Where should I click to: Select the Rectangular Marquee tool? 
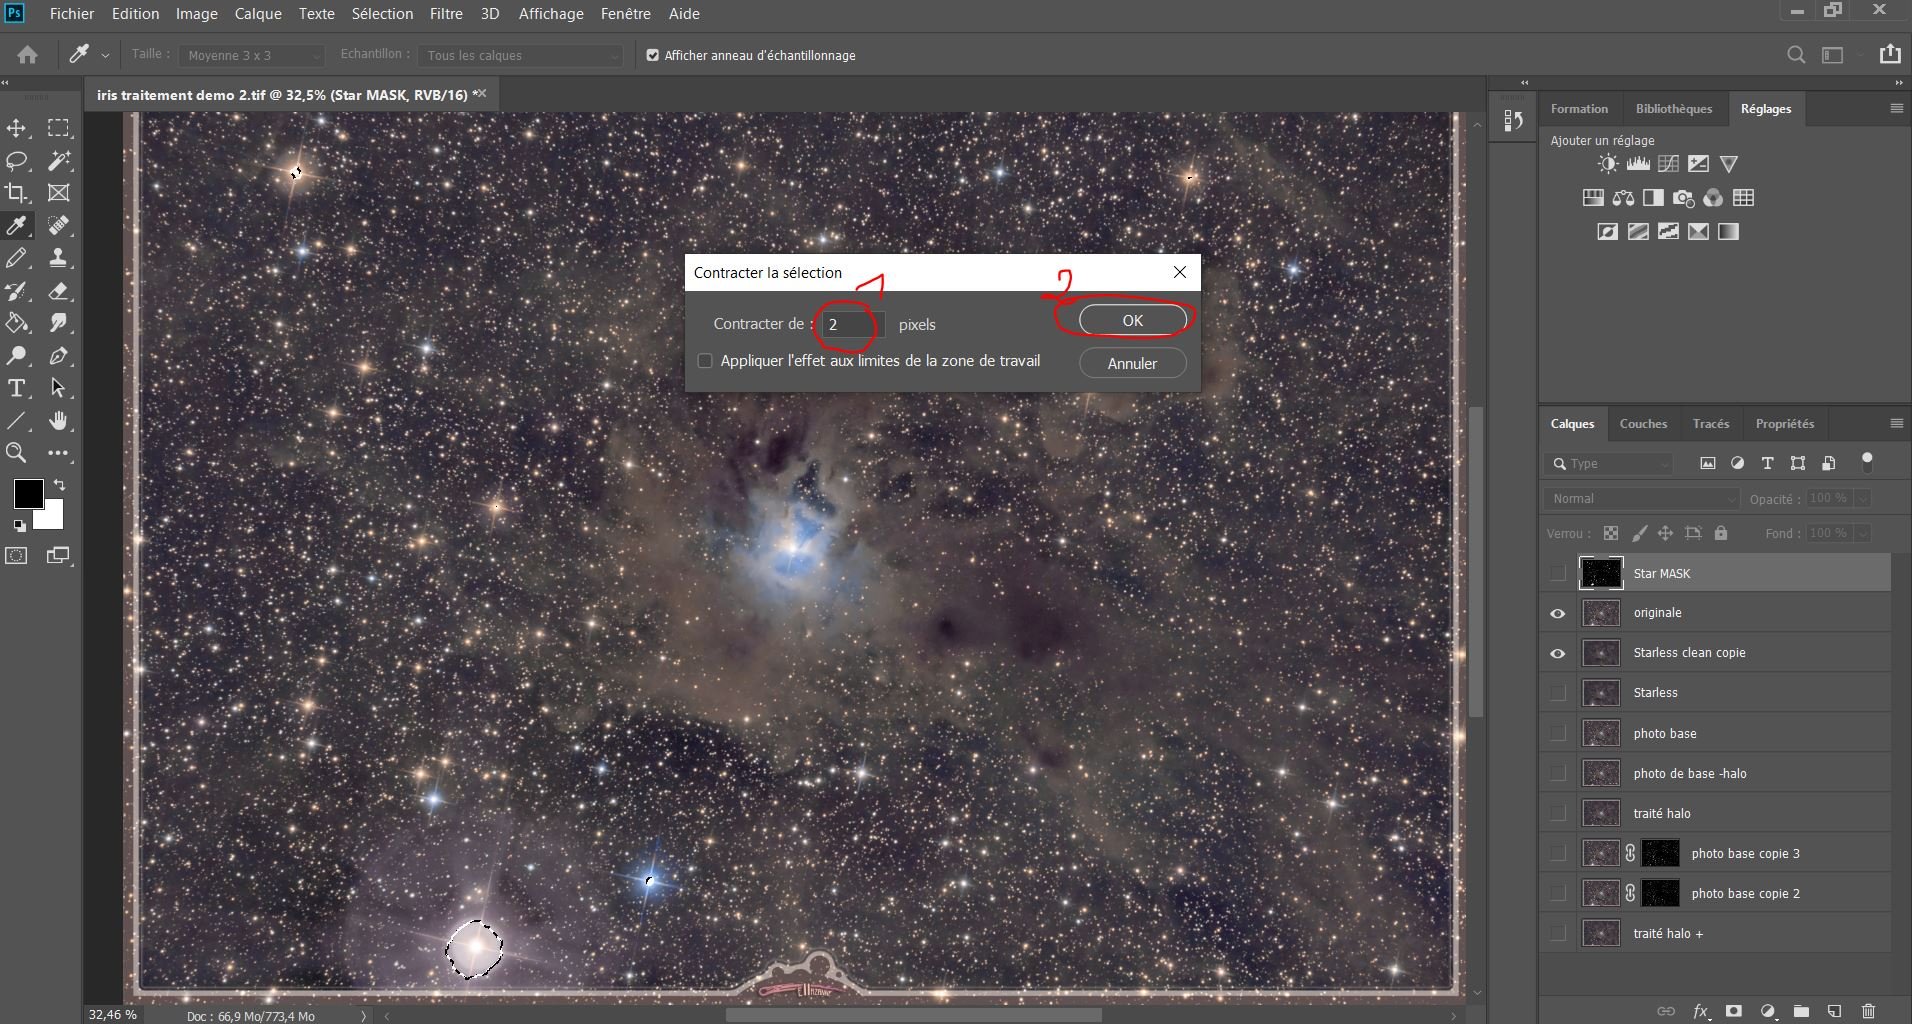tap(59, 128)
